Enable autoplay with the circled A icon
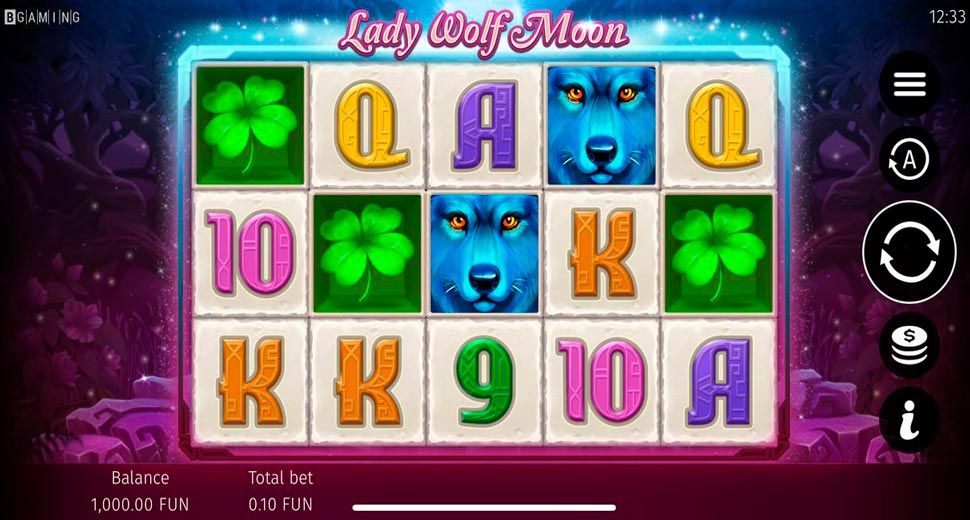970x520 pixels. pyautogui.click(x=909, y=160)
